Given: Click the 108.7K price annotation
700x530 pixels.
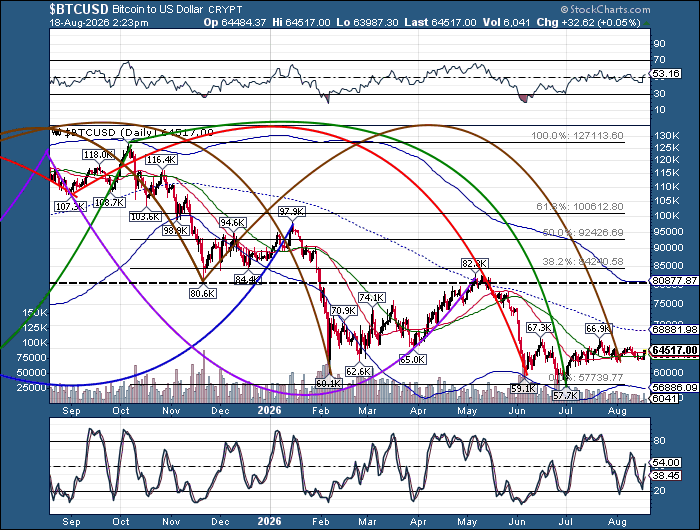Looking at the screenshot, I should click(110, 202).
